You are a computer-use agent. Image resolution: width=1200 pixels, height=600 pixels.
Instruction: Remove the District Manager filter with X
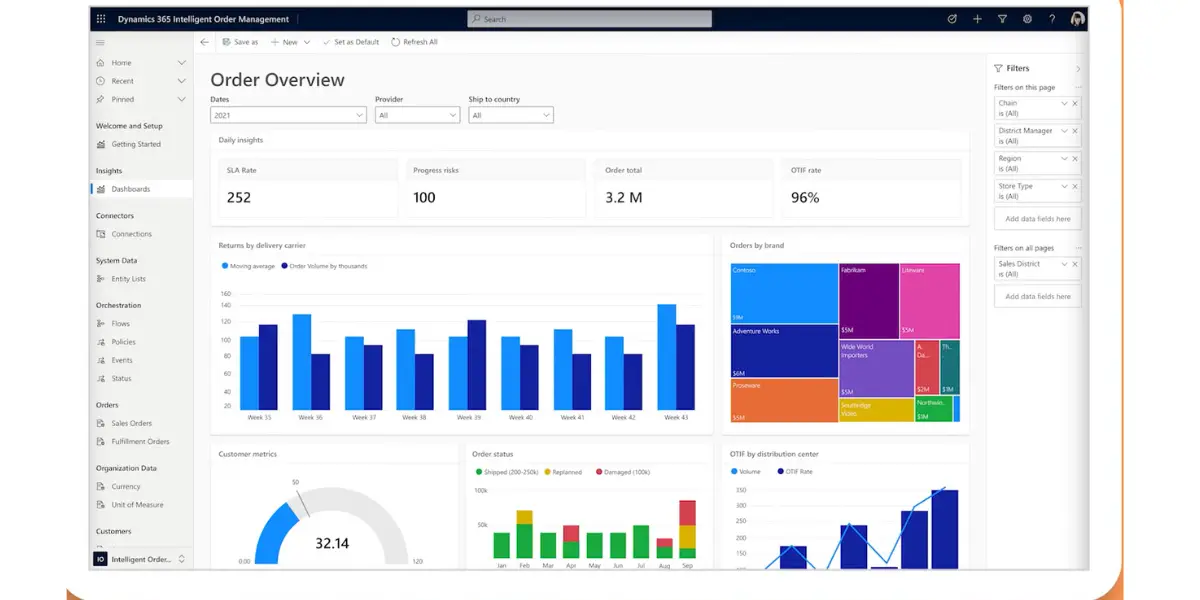click(1075, 131)
